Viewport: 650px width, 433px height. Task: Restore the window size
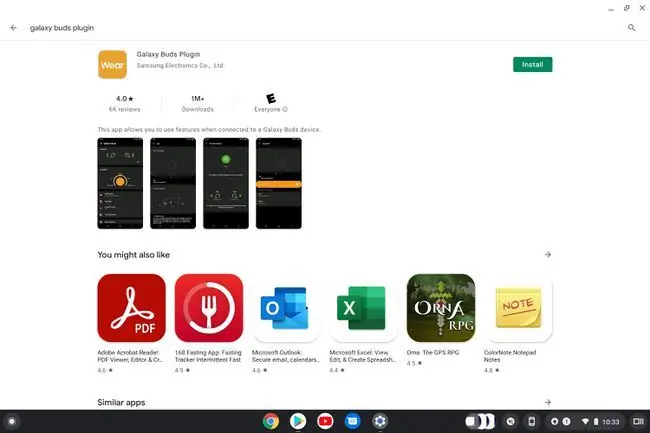tap(626, 8)
